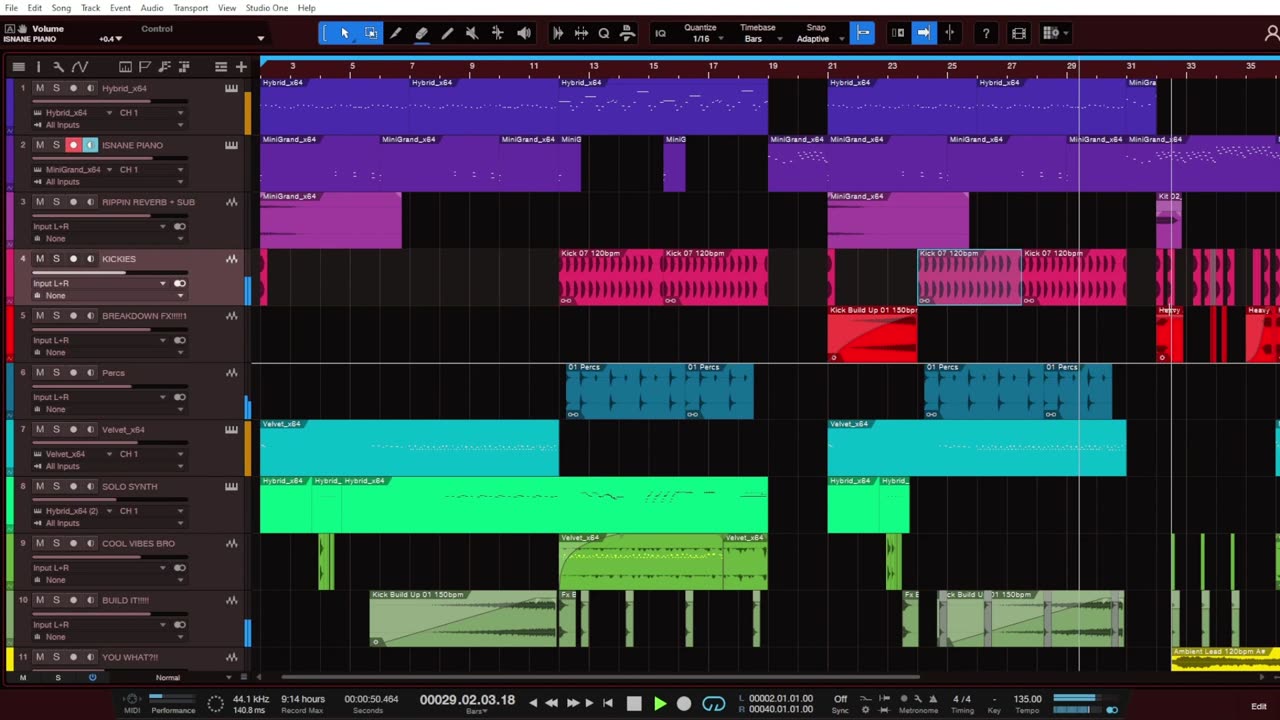Screen dimensions: 1280x720
Task: Select the Eraser tool
Action: point(421,33)
